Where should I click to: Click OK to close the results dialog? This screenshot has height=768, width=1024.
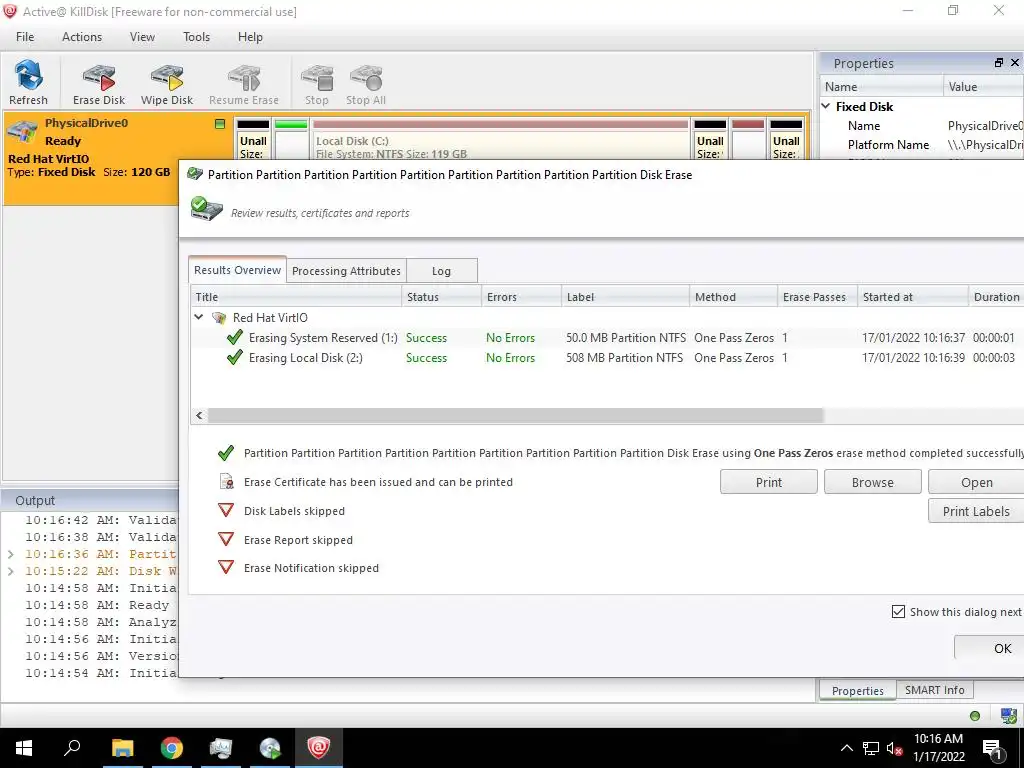coord(989,648)
